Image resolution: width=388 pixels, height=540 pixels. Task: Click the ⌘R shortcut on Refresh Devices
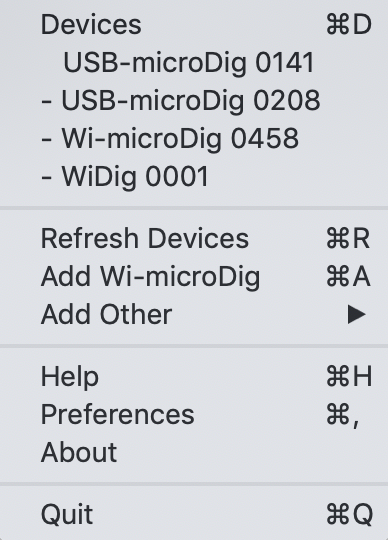click(x=348, y=238)
